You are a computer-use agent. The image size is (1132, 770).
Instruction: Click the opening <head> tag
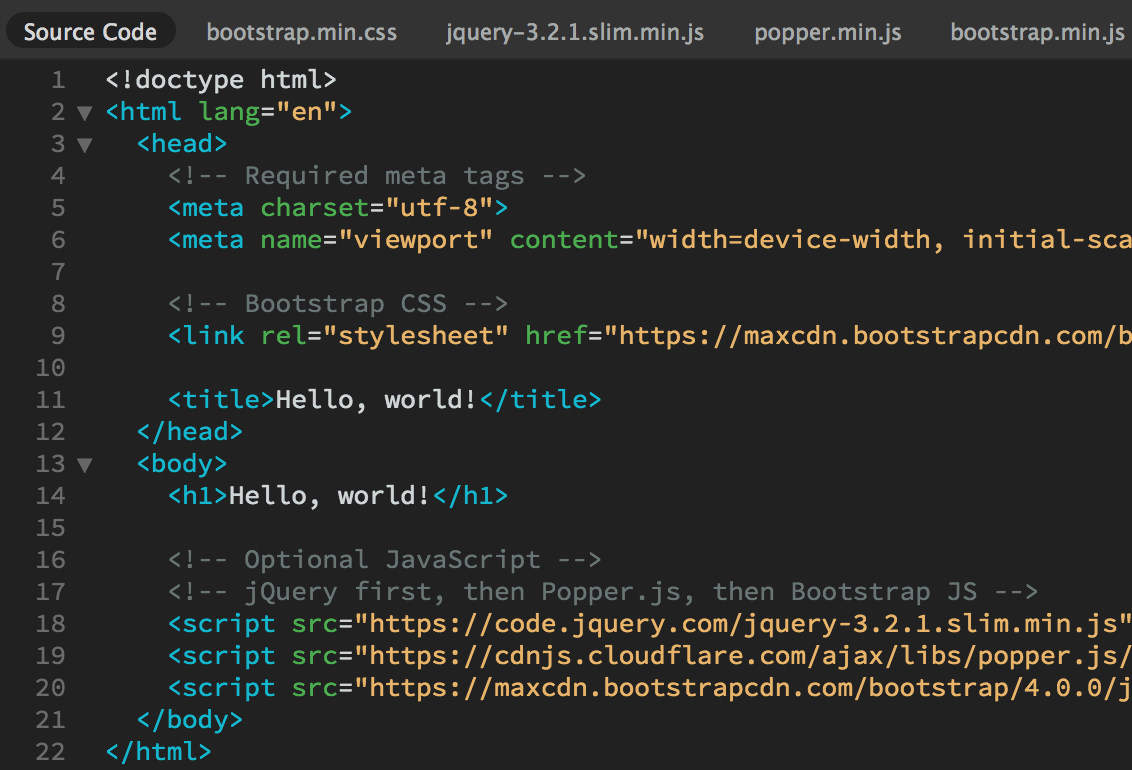182,144
